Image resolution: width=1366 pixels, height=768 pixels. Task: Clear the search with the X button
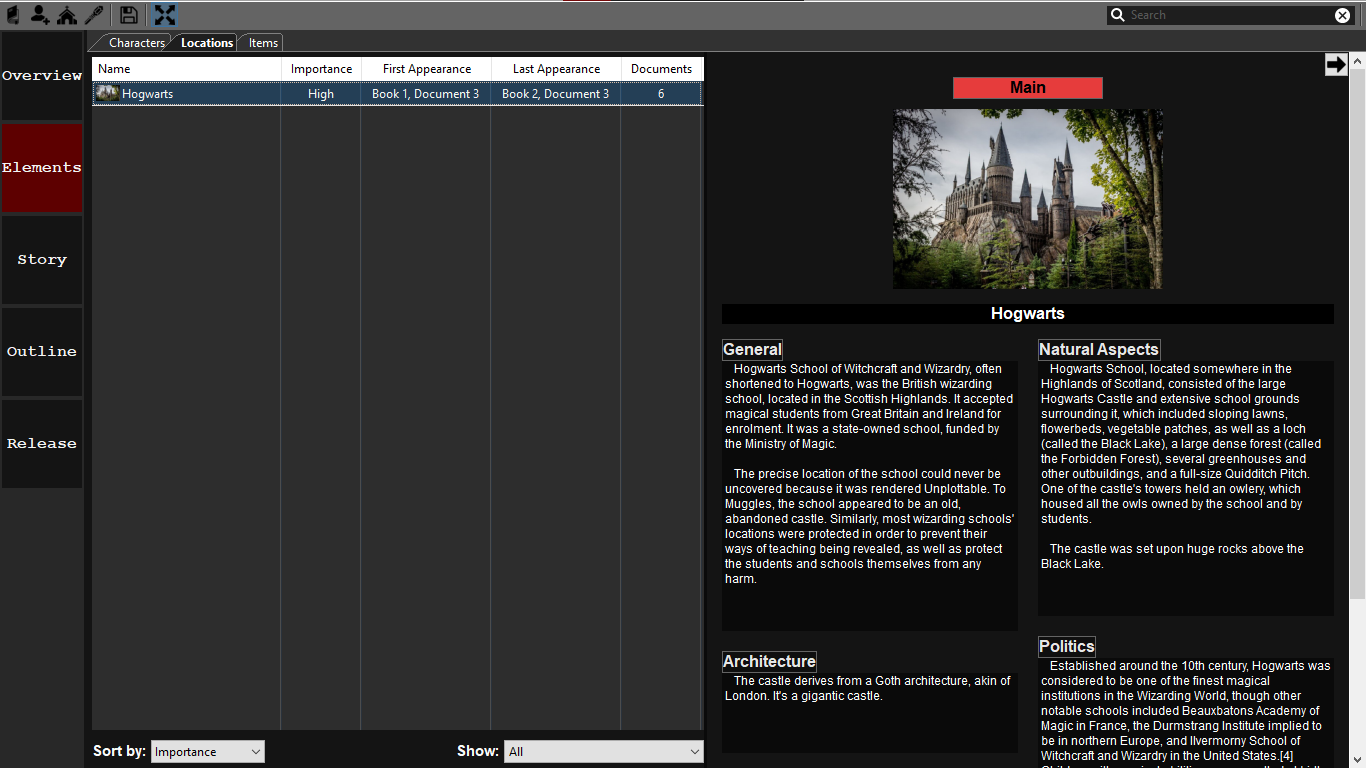pos(1342,15)
